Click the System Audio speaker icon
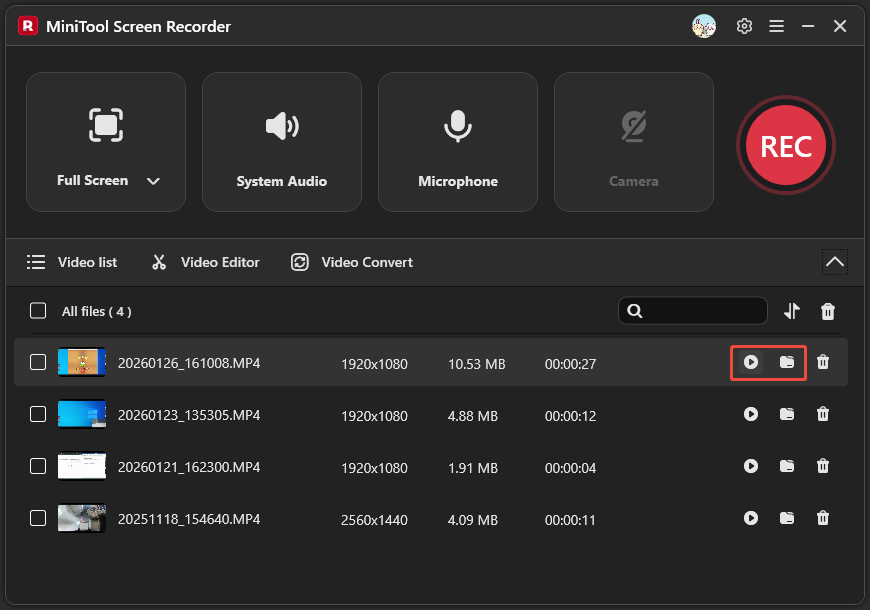 tap(281, 126)
